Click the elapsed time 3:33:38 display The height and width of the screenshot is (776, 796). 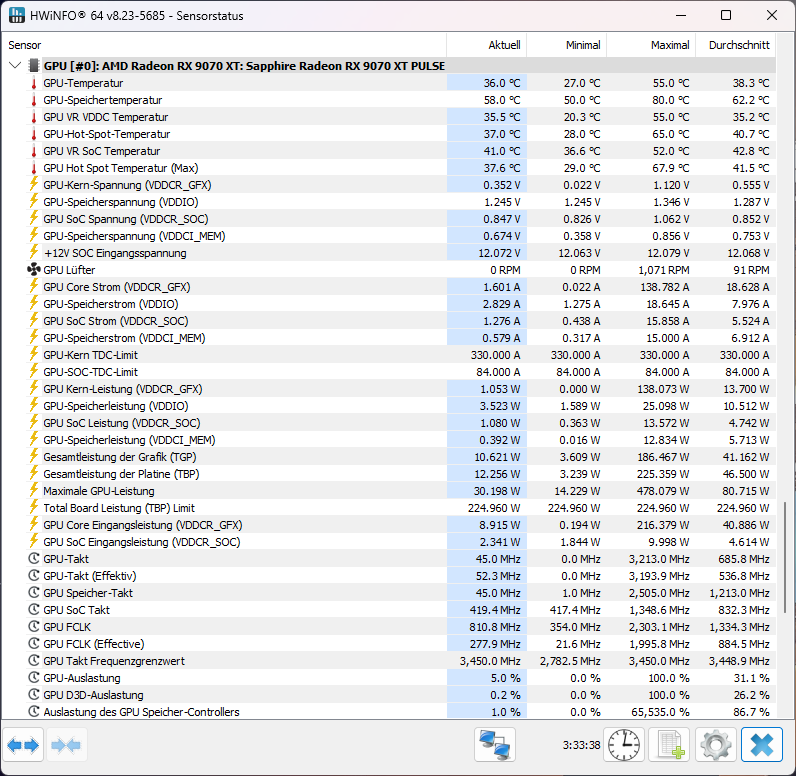pos(581,745)
